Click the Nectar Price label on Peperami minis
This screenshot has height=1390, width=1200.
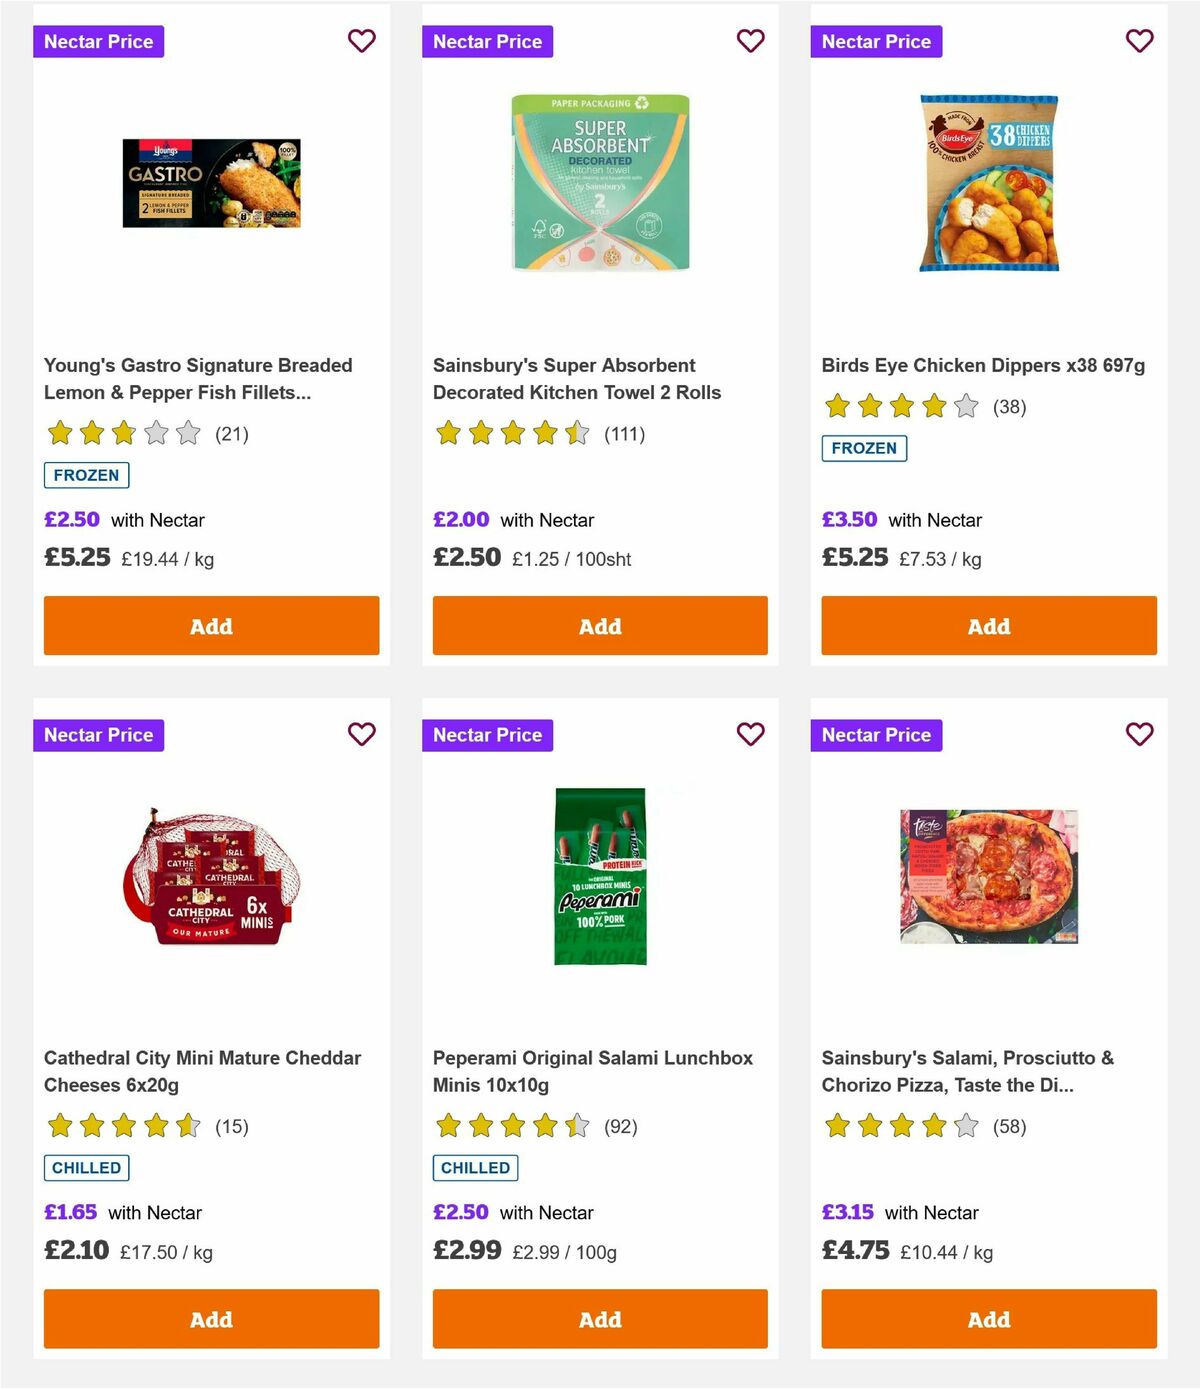pos(487,734)
